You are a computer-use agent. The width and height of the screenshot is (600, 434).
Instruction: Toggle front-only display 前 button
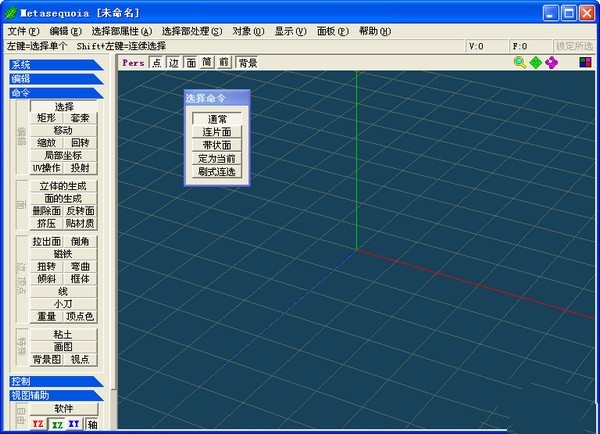224,62
